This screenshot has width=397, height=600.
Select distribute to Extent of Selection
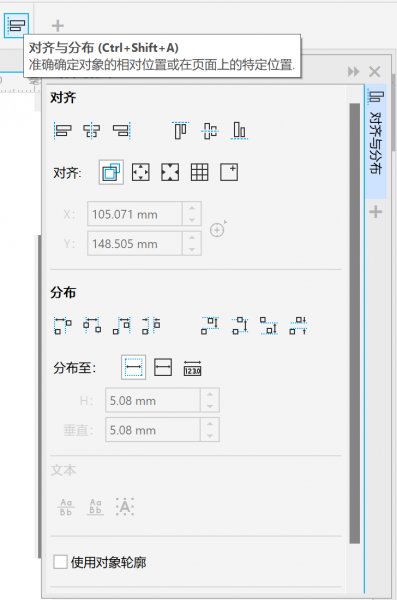[x=133, y=367]
